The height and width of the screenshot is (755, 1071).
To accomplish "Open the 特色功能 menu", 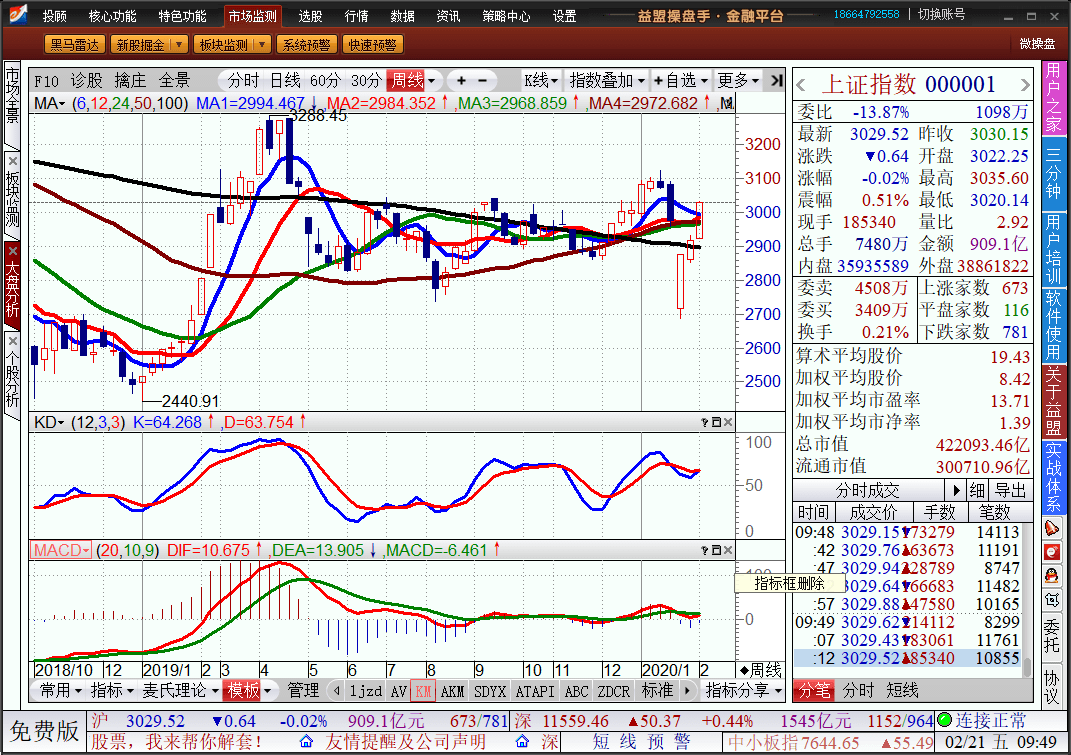I will [x=182, y=16].
